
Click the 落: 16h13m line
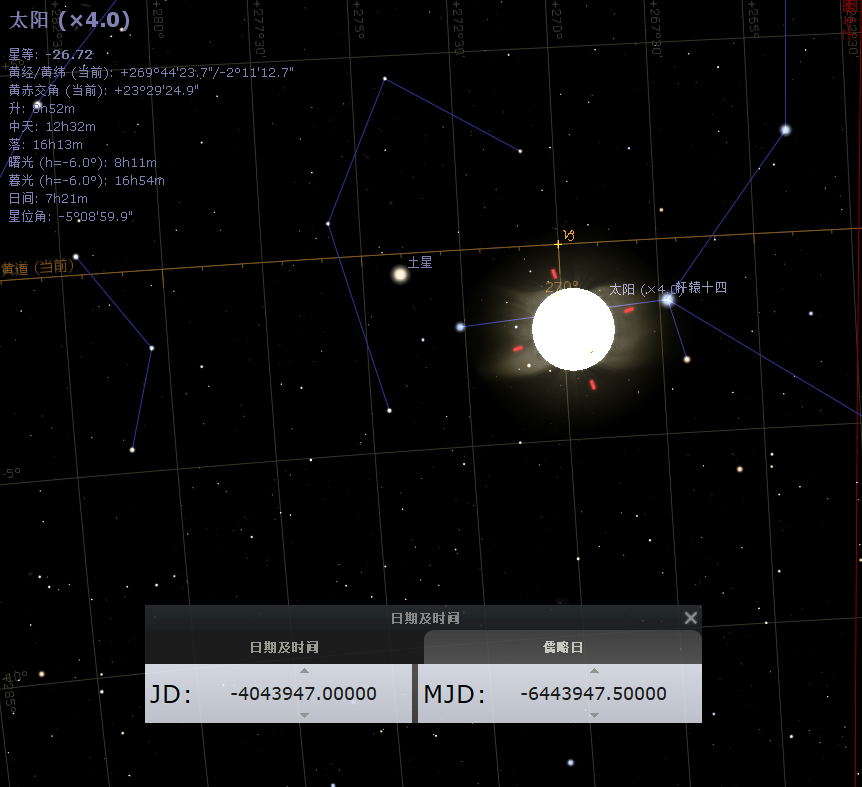click(x=46, y=145)
